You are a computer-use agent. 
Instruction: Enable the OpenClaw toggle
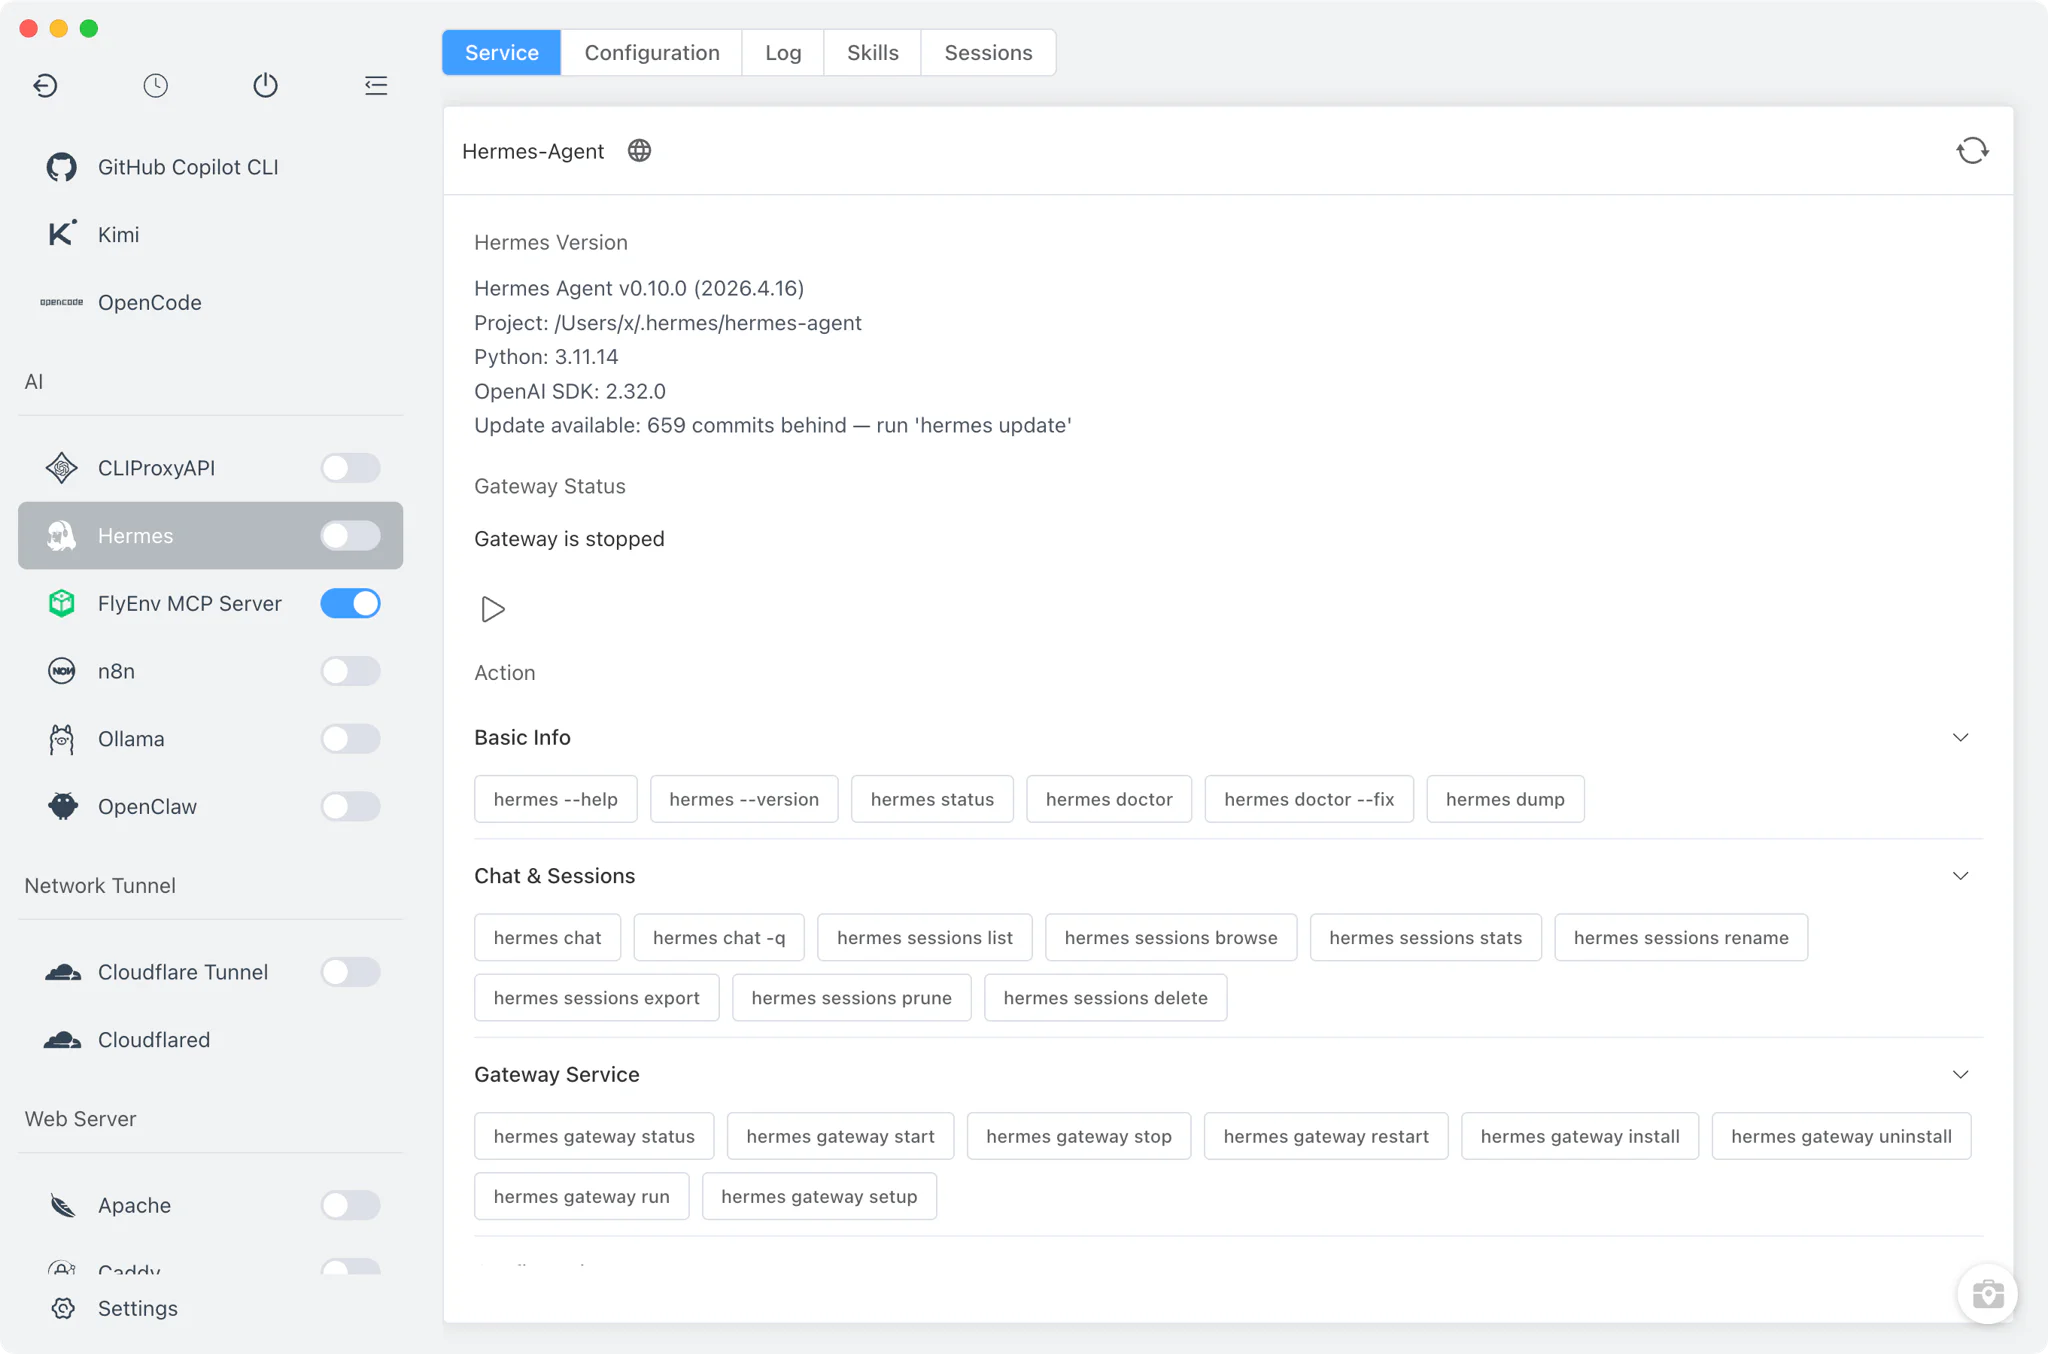click(x=350, y=806)
